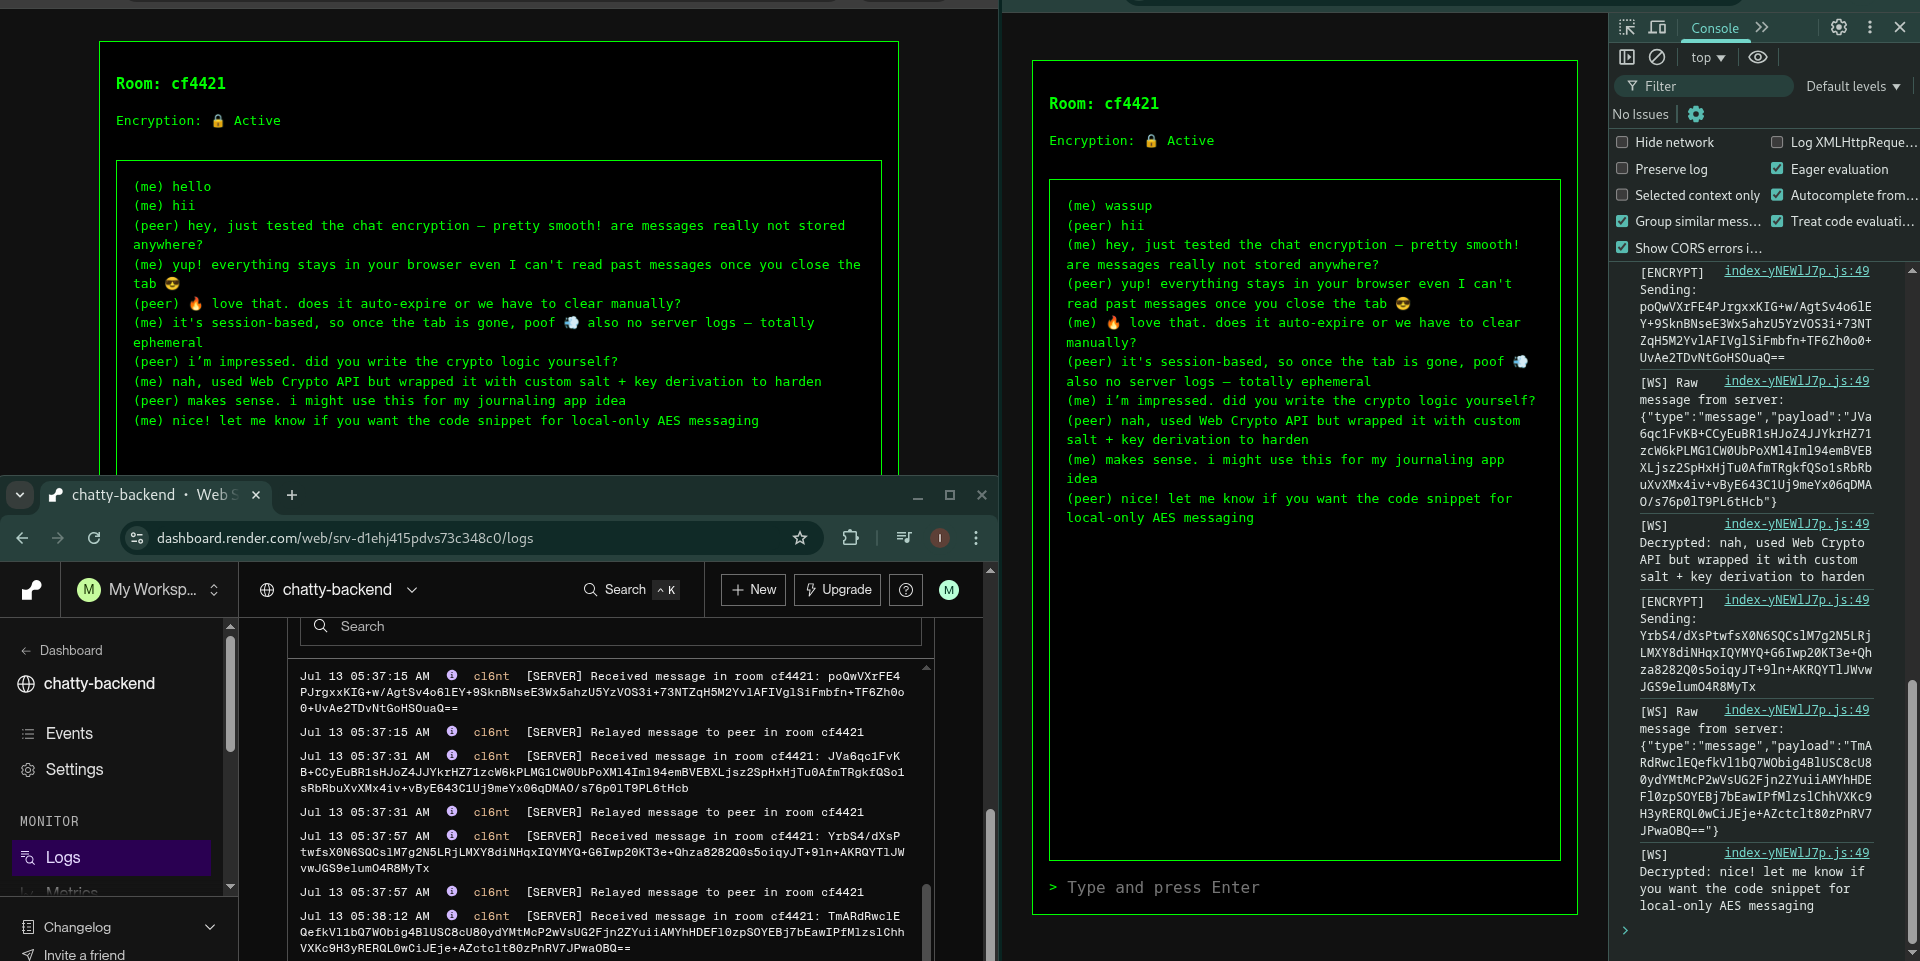Click the Render help question mark icon
The height and width of the screenshot is (961, 1920).
pyautogui.click(x=906, y=590)
